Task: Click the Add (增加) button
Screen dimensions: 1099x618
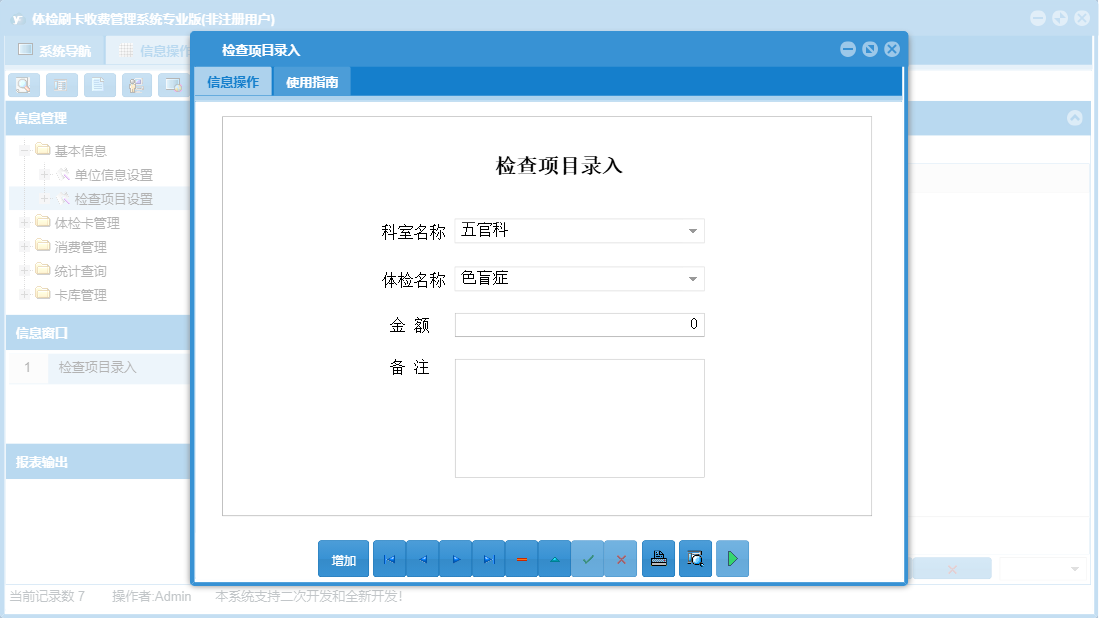Action: click(343, 558)
